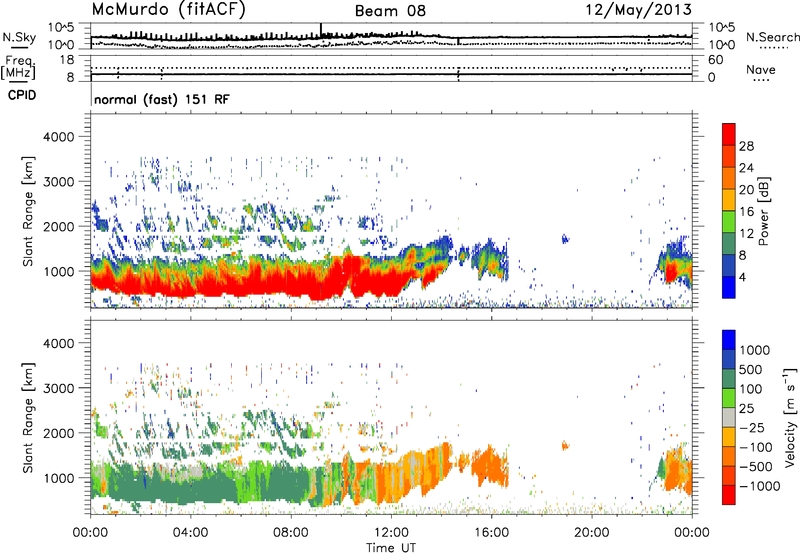This screenshot has height=554, width=800.
Task: Click the 'N.Search' legend label
Action: 773,37
